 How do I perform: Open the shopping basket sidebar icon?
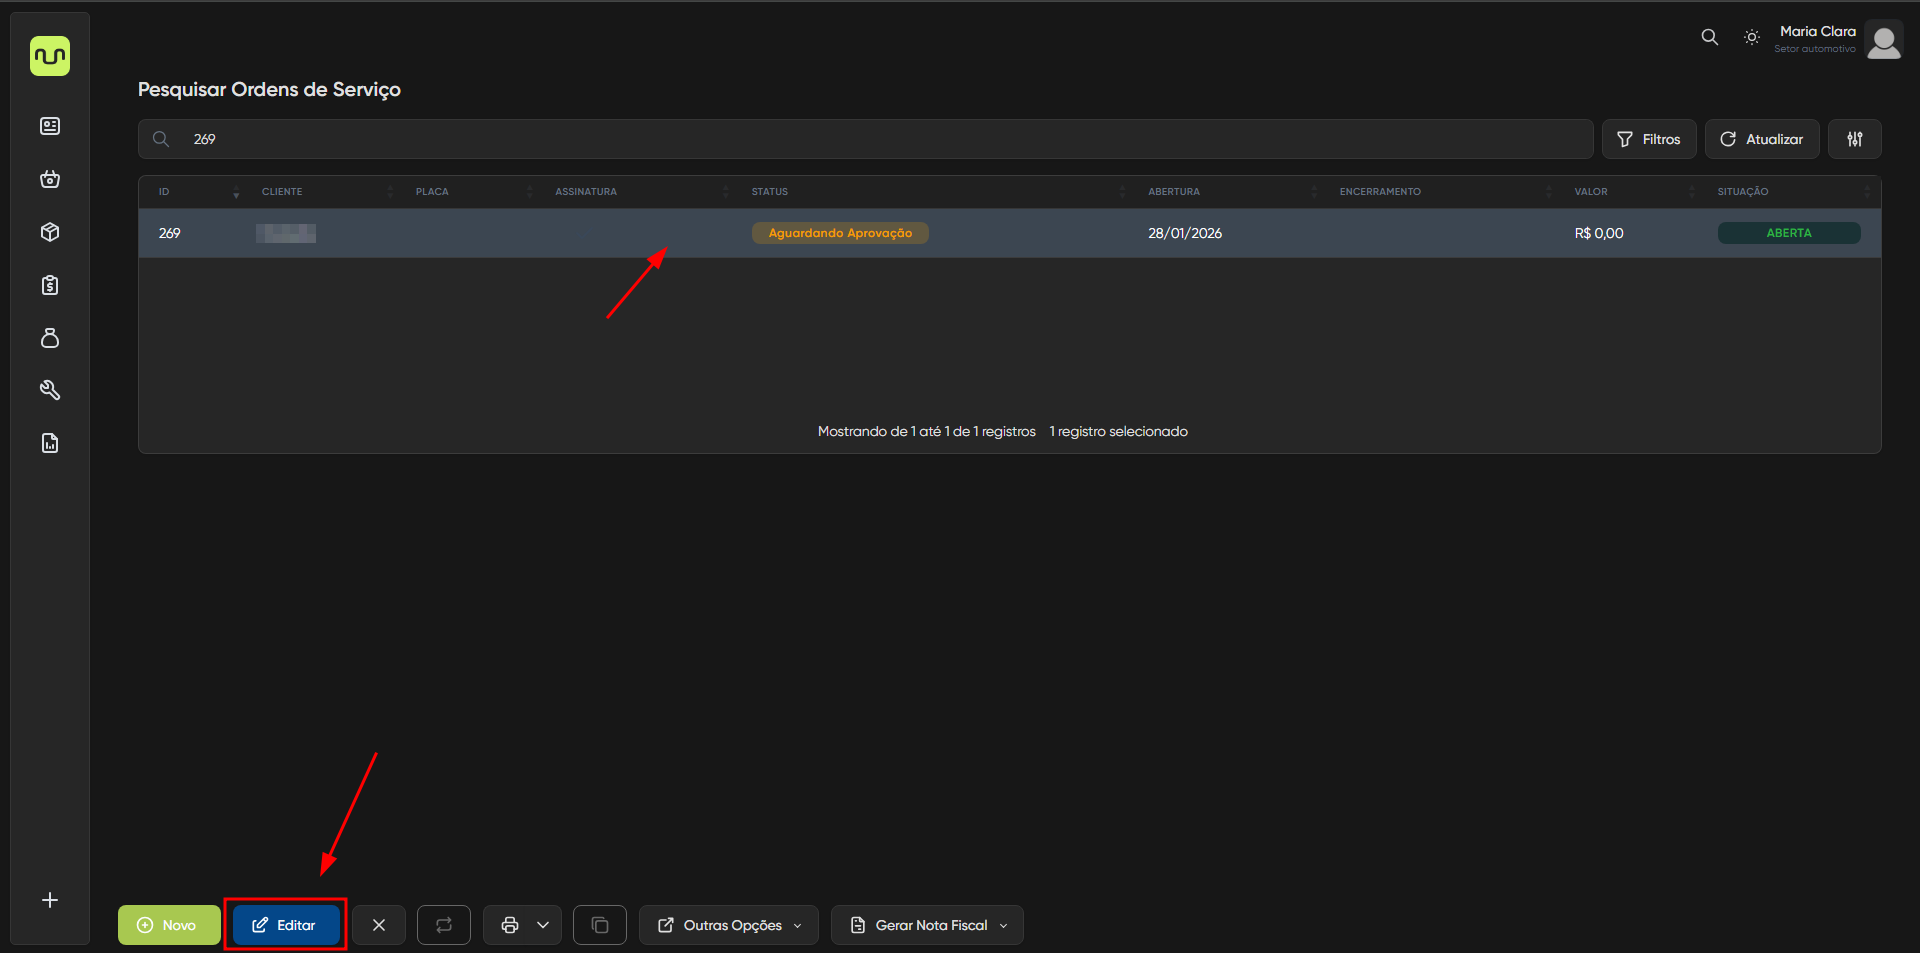pyautogui.click(x=50, y=179)
